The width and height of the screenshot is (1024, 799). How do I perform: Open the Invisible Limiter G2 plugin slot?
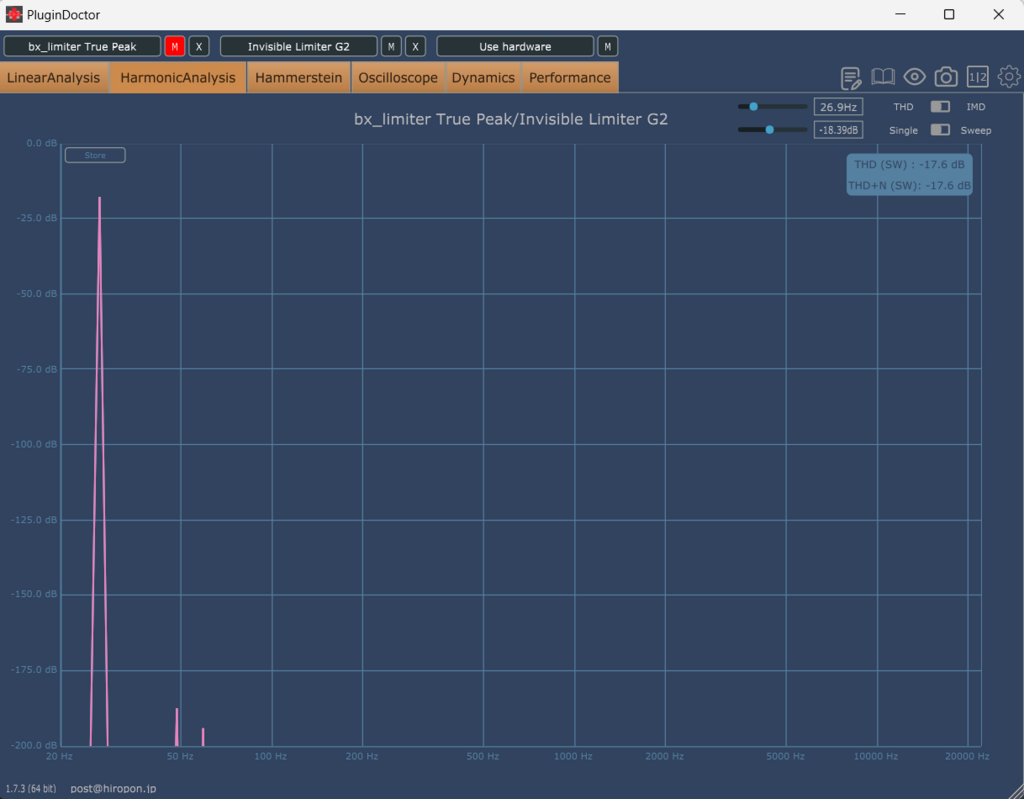[x=298, y=46]
